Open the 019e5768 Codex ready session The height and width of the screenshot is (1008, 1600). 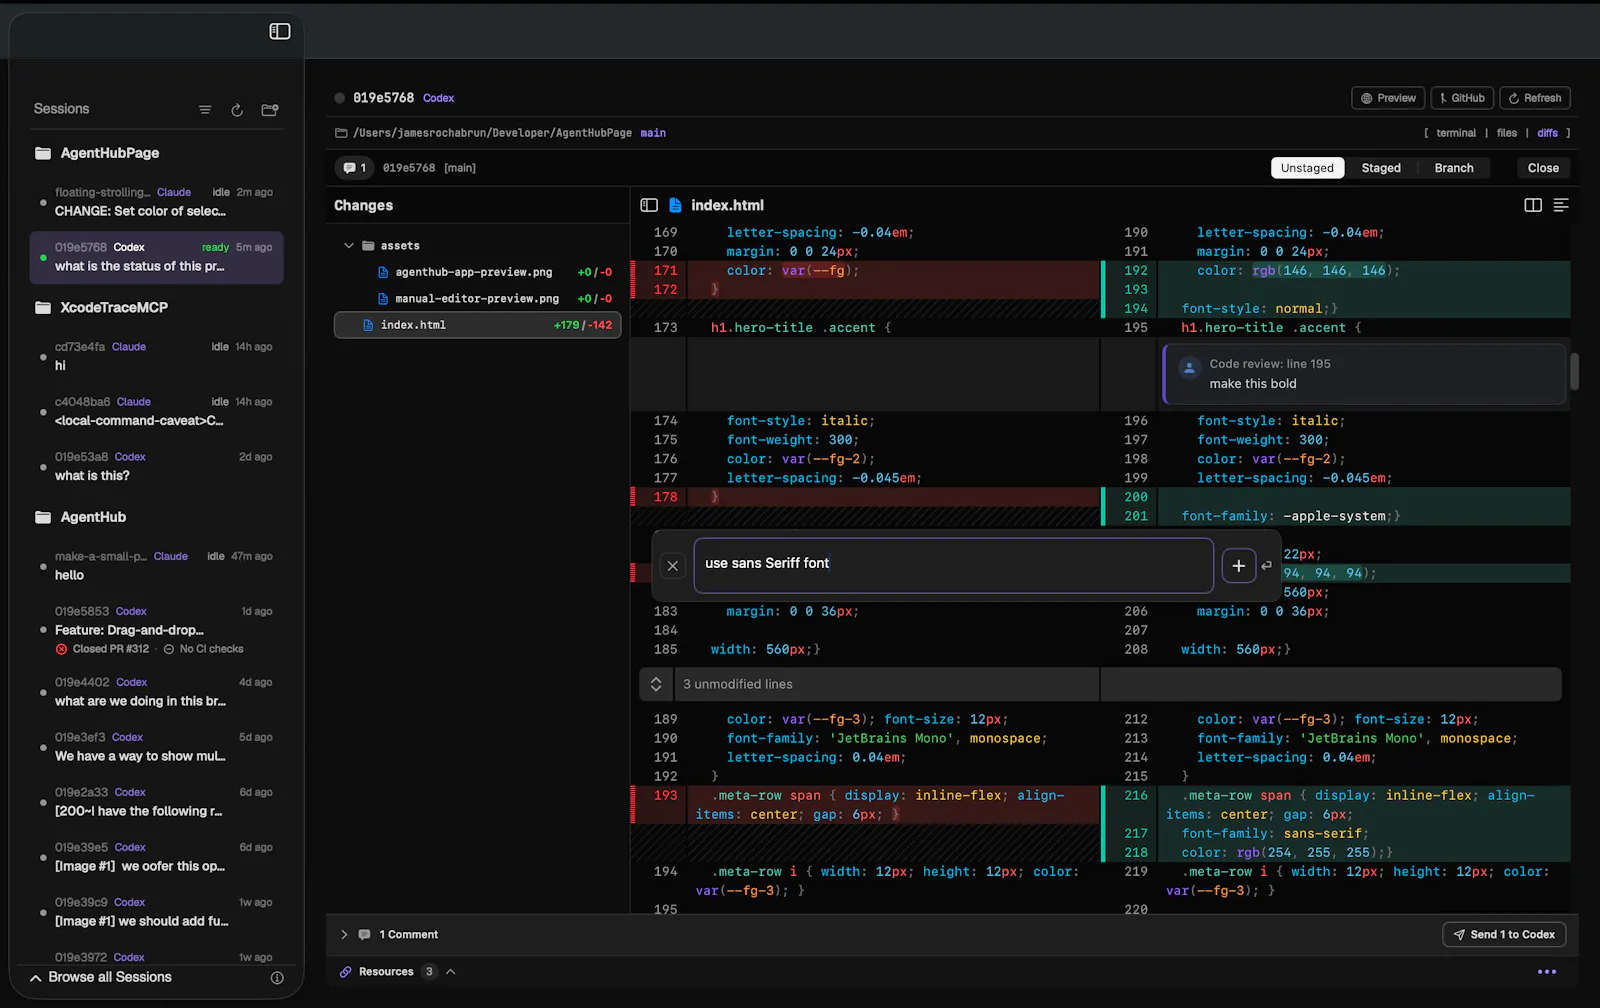click(156, 257)
